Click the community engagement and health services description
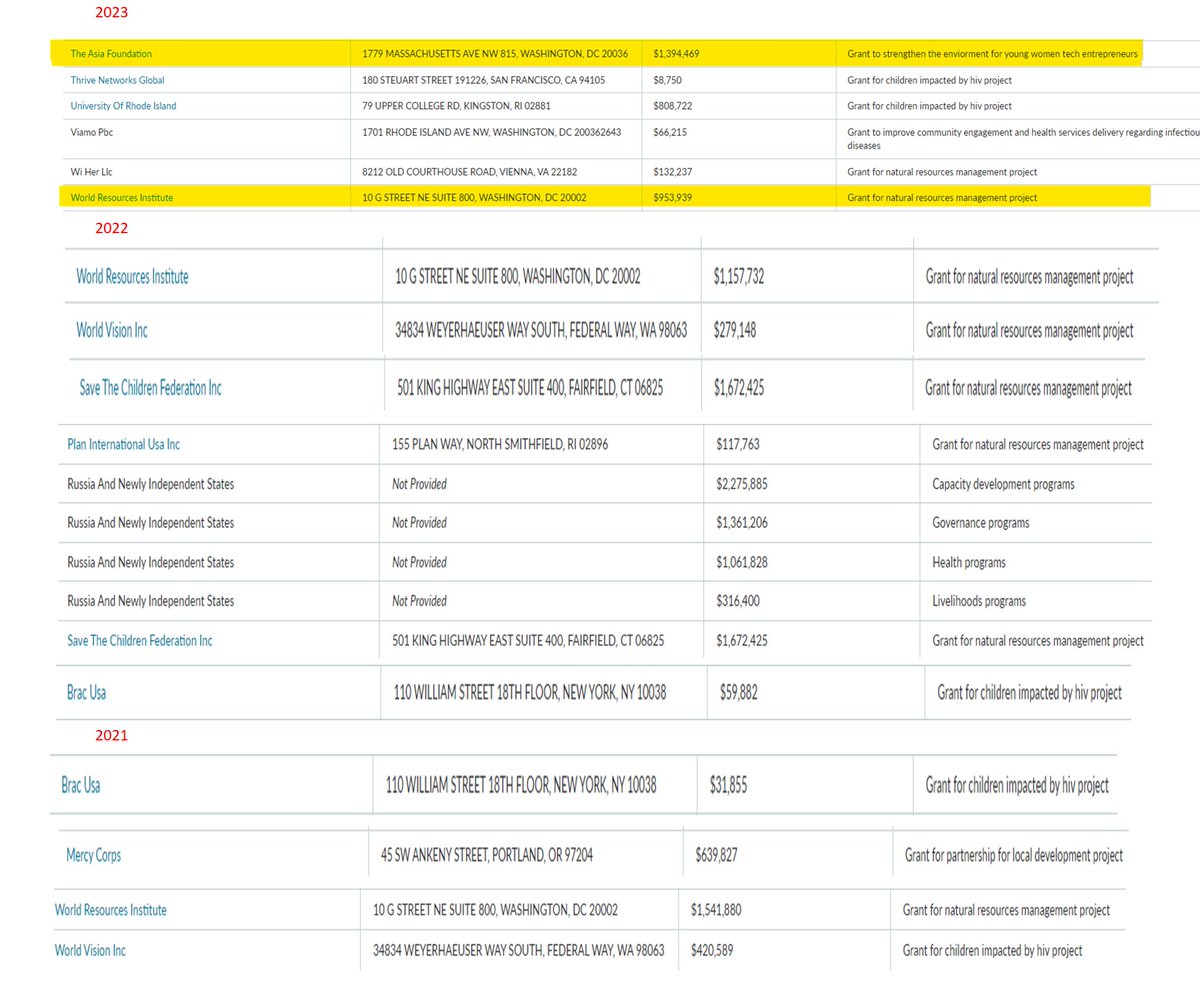This screenshot has height=995, width=1200. (1023, 138)
